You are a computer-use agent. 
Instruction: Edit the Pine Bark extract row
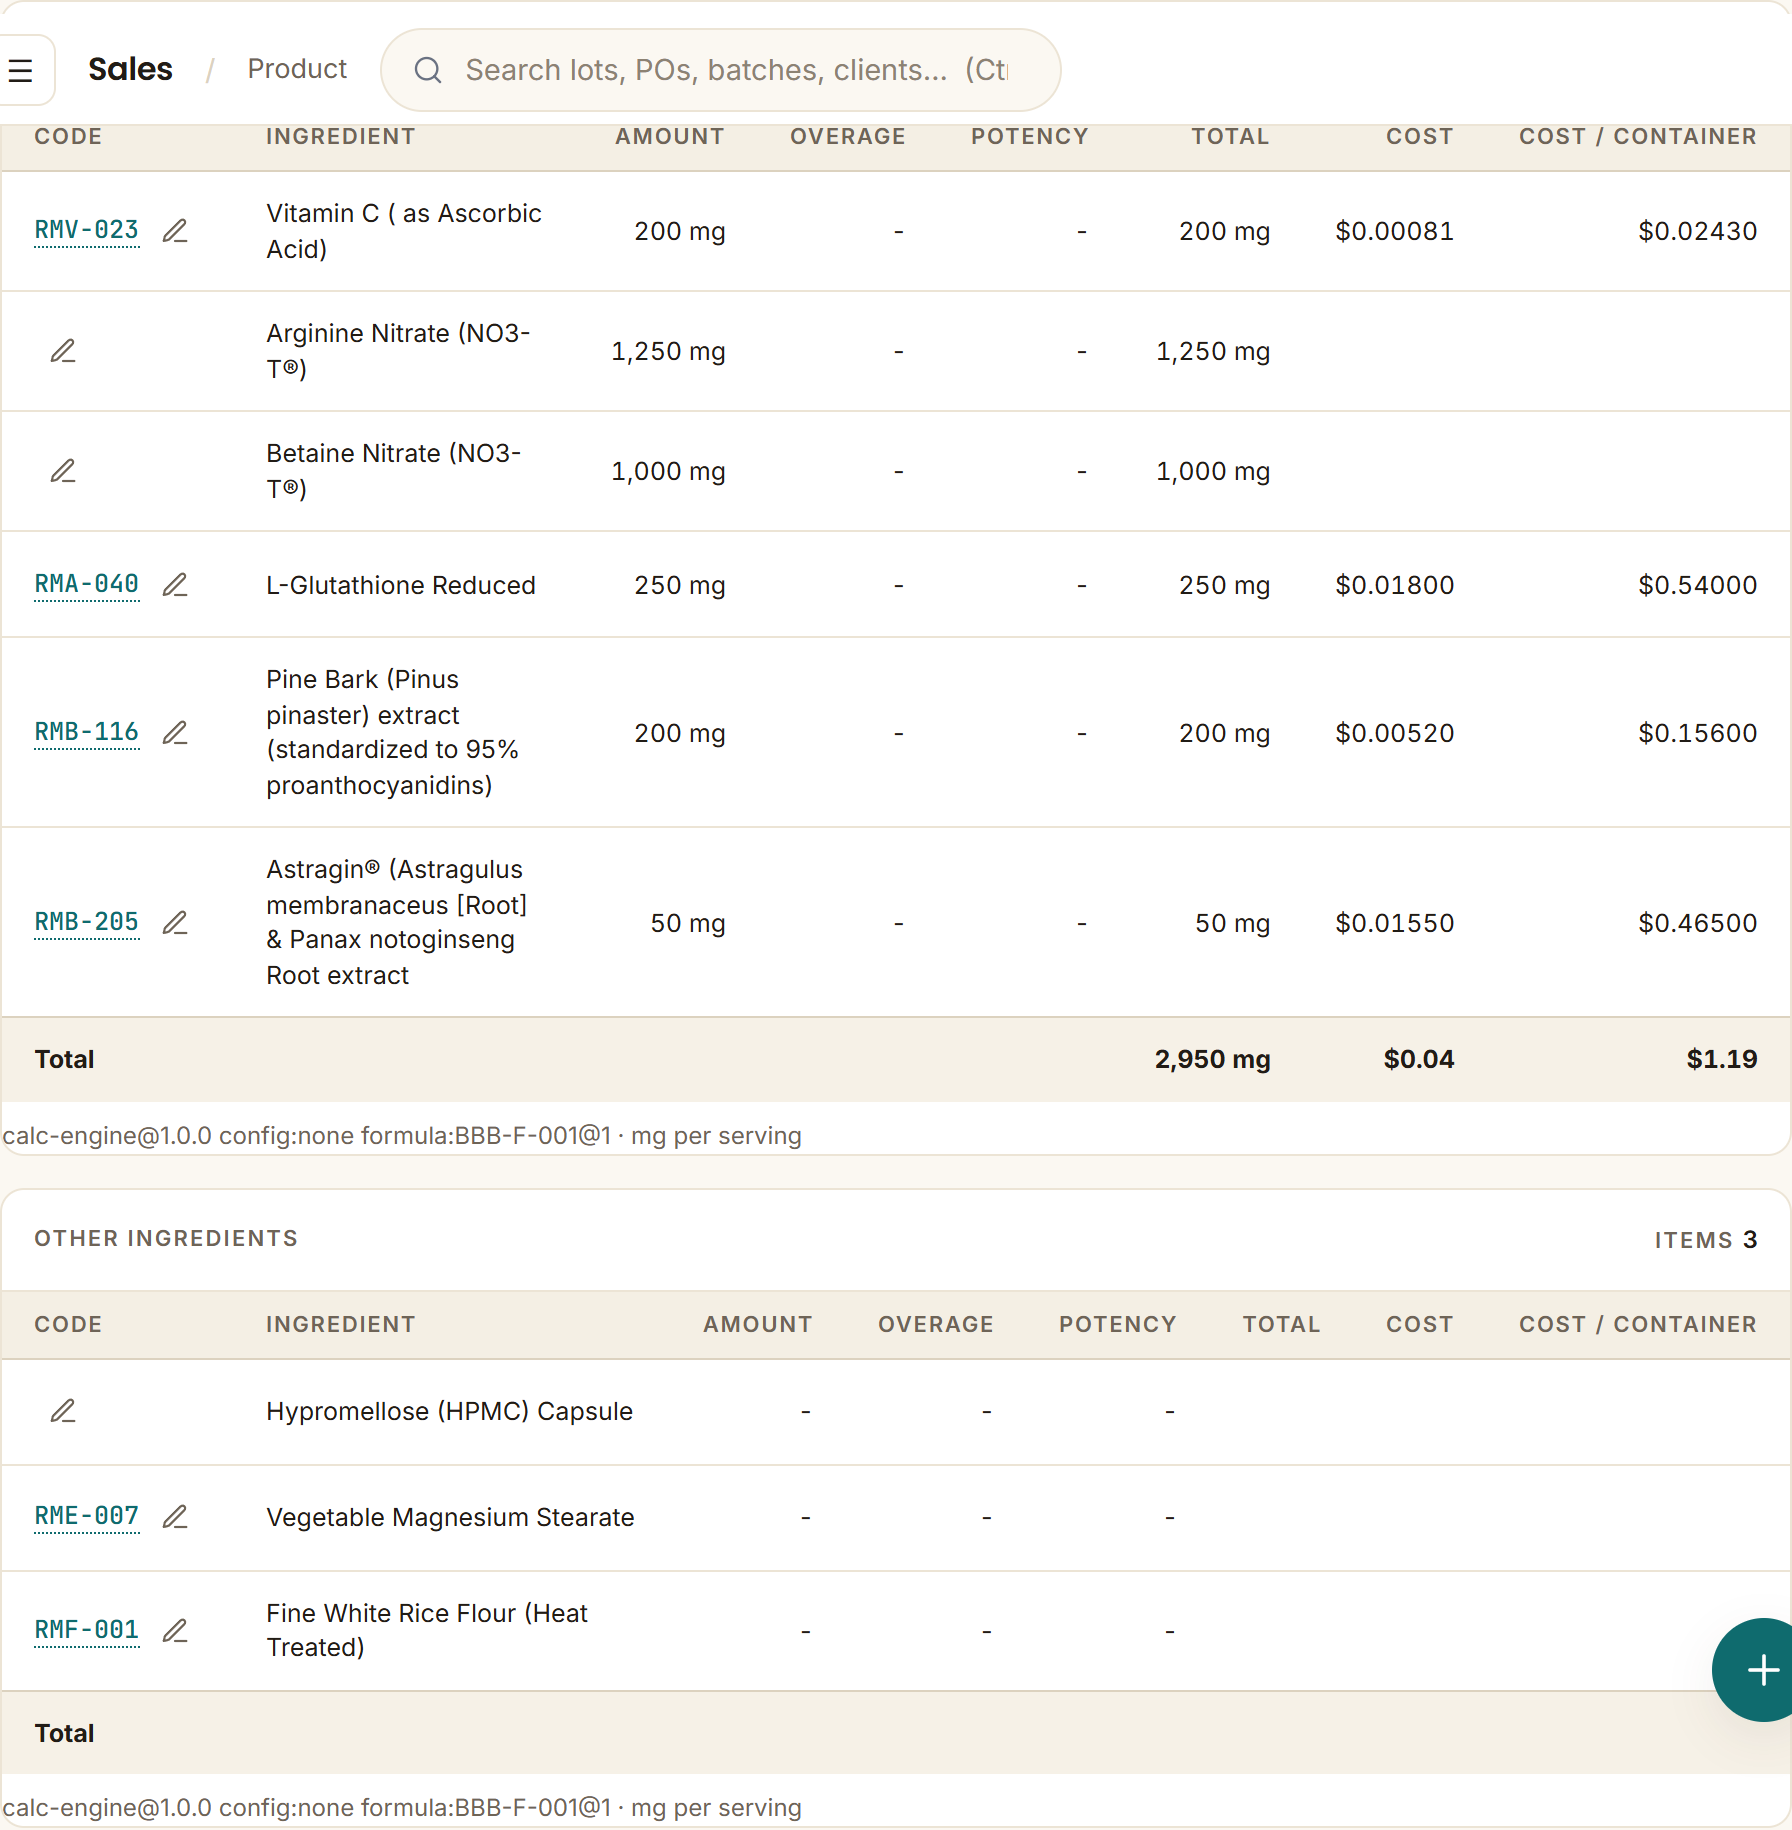(x=175, y=733)
